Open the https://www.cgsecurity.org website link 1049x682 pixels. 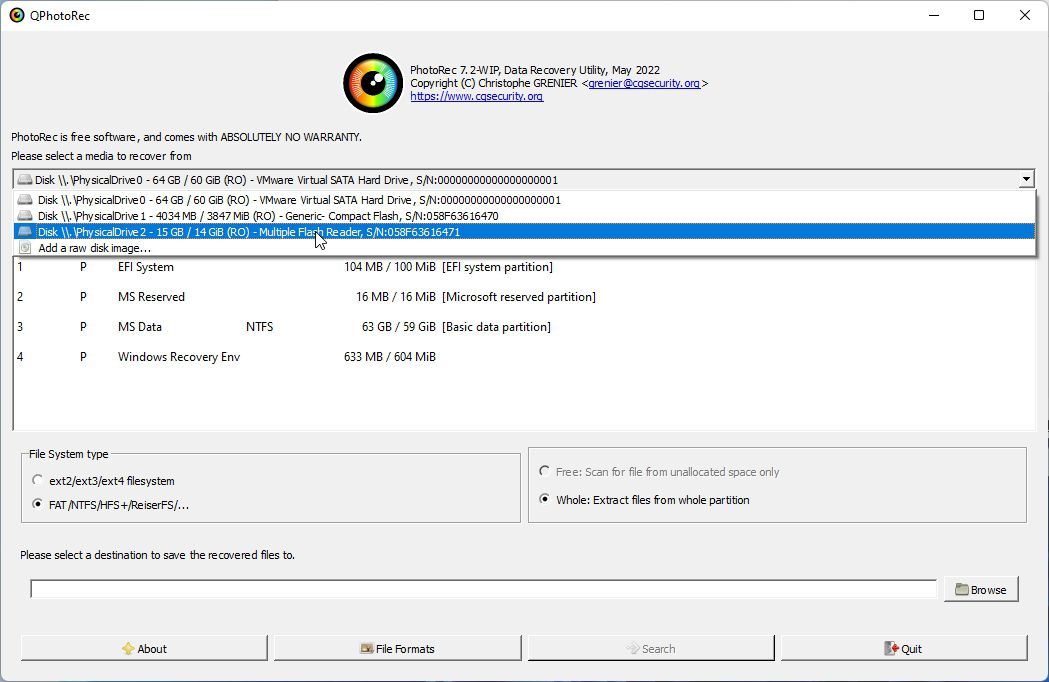(476, 96)
